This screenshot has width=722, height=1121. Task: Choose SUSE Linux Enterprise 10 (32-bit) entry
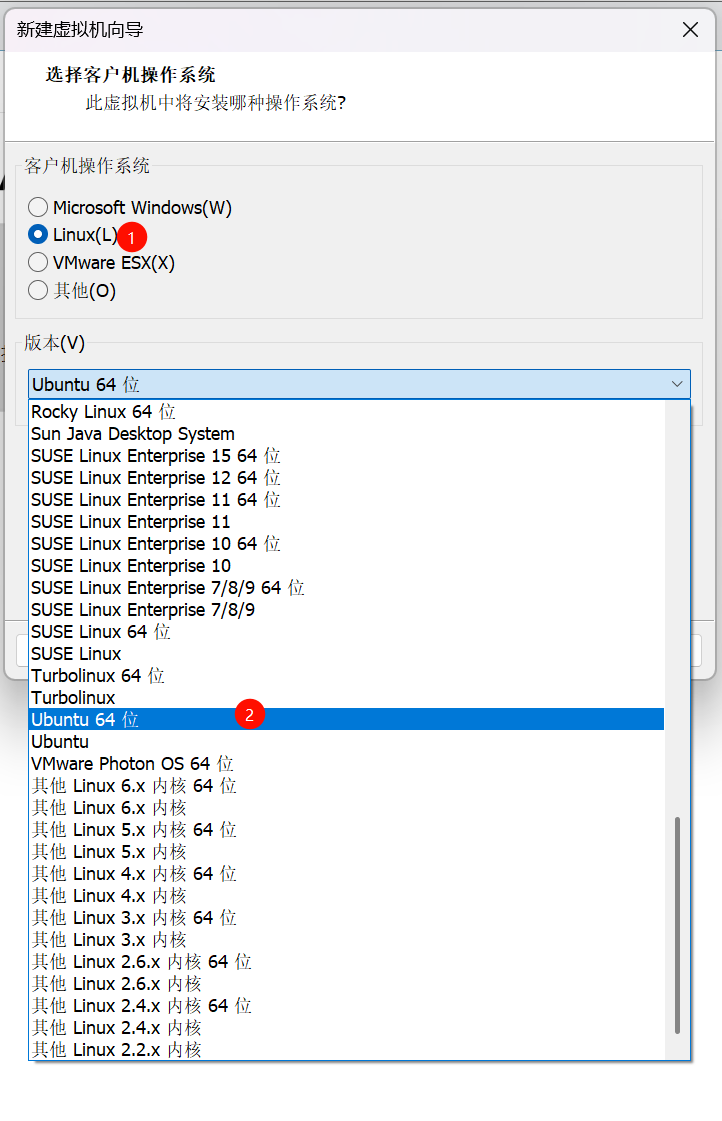pyautogui.click(x=347, y=566)
